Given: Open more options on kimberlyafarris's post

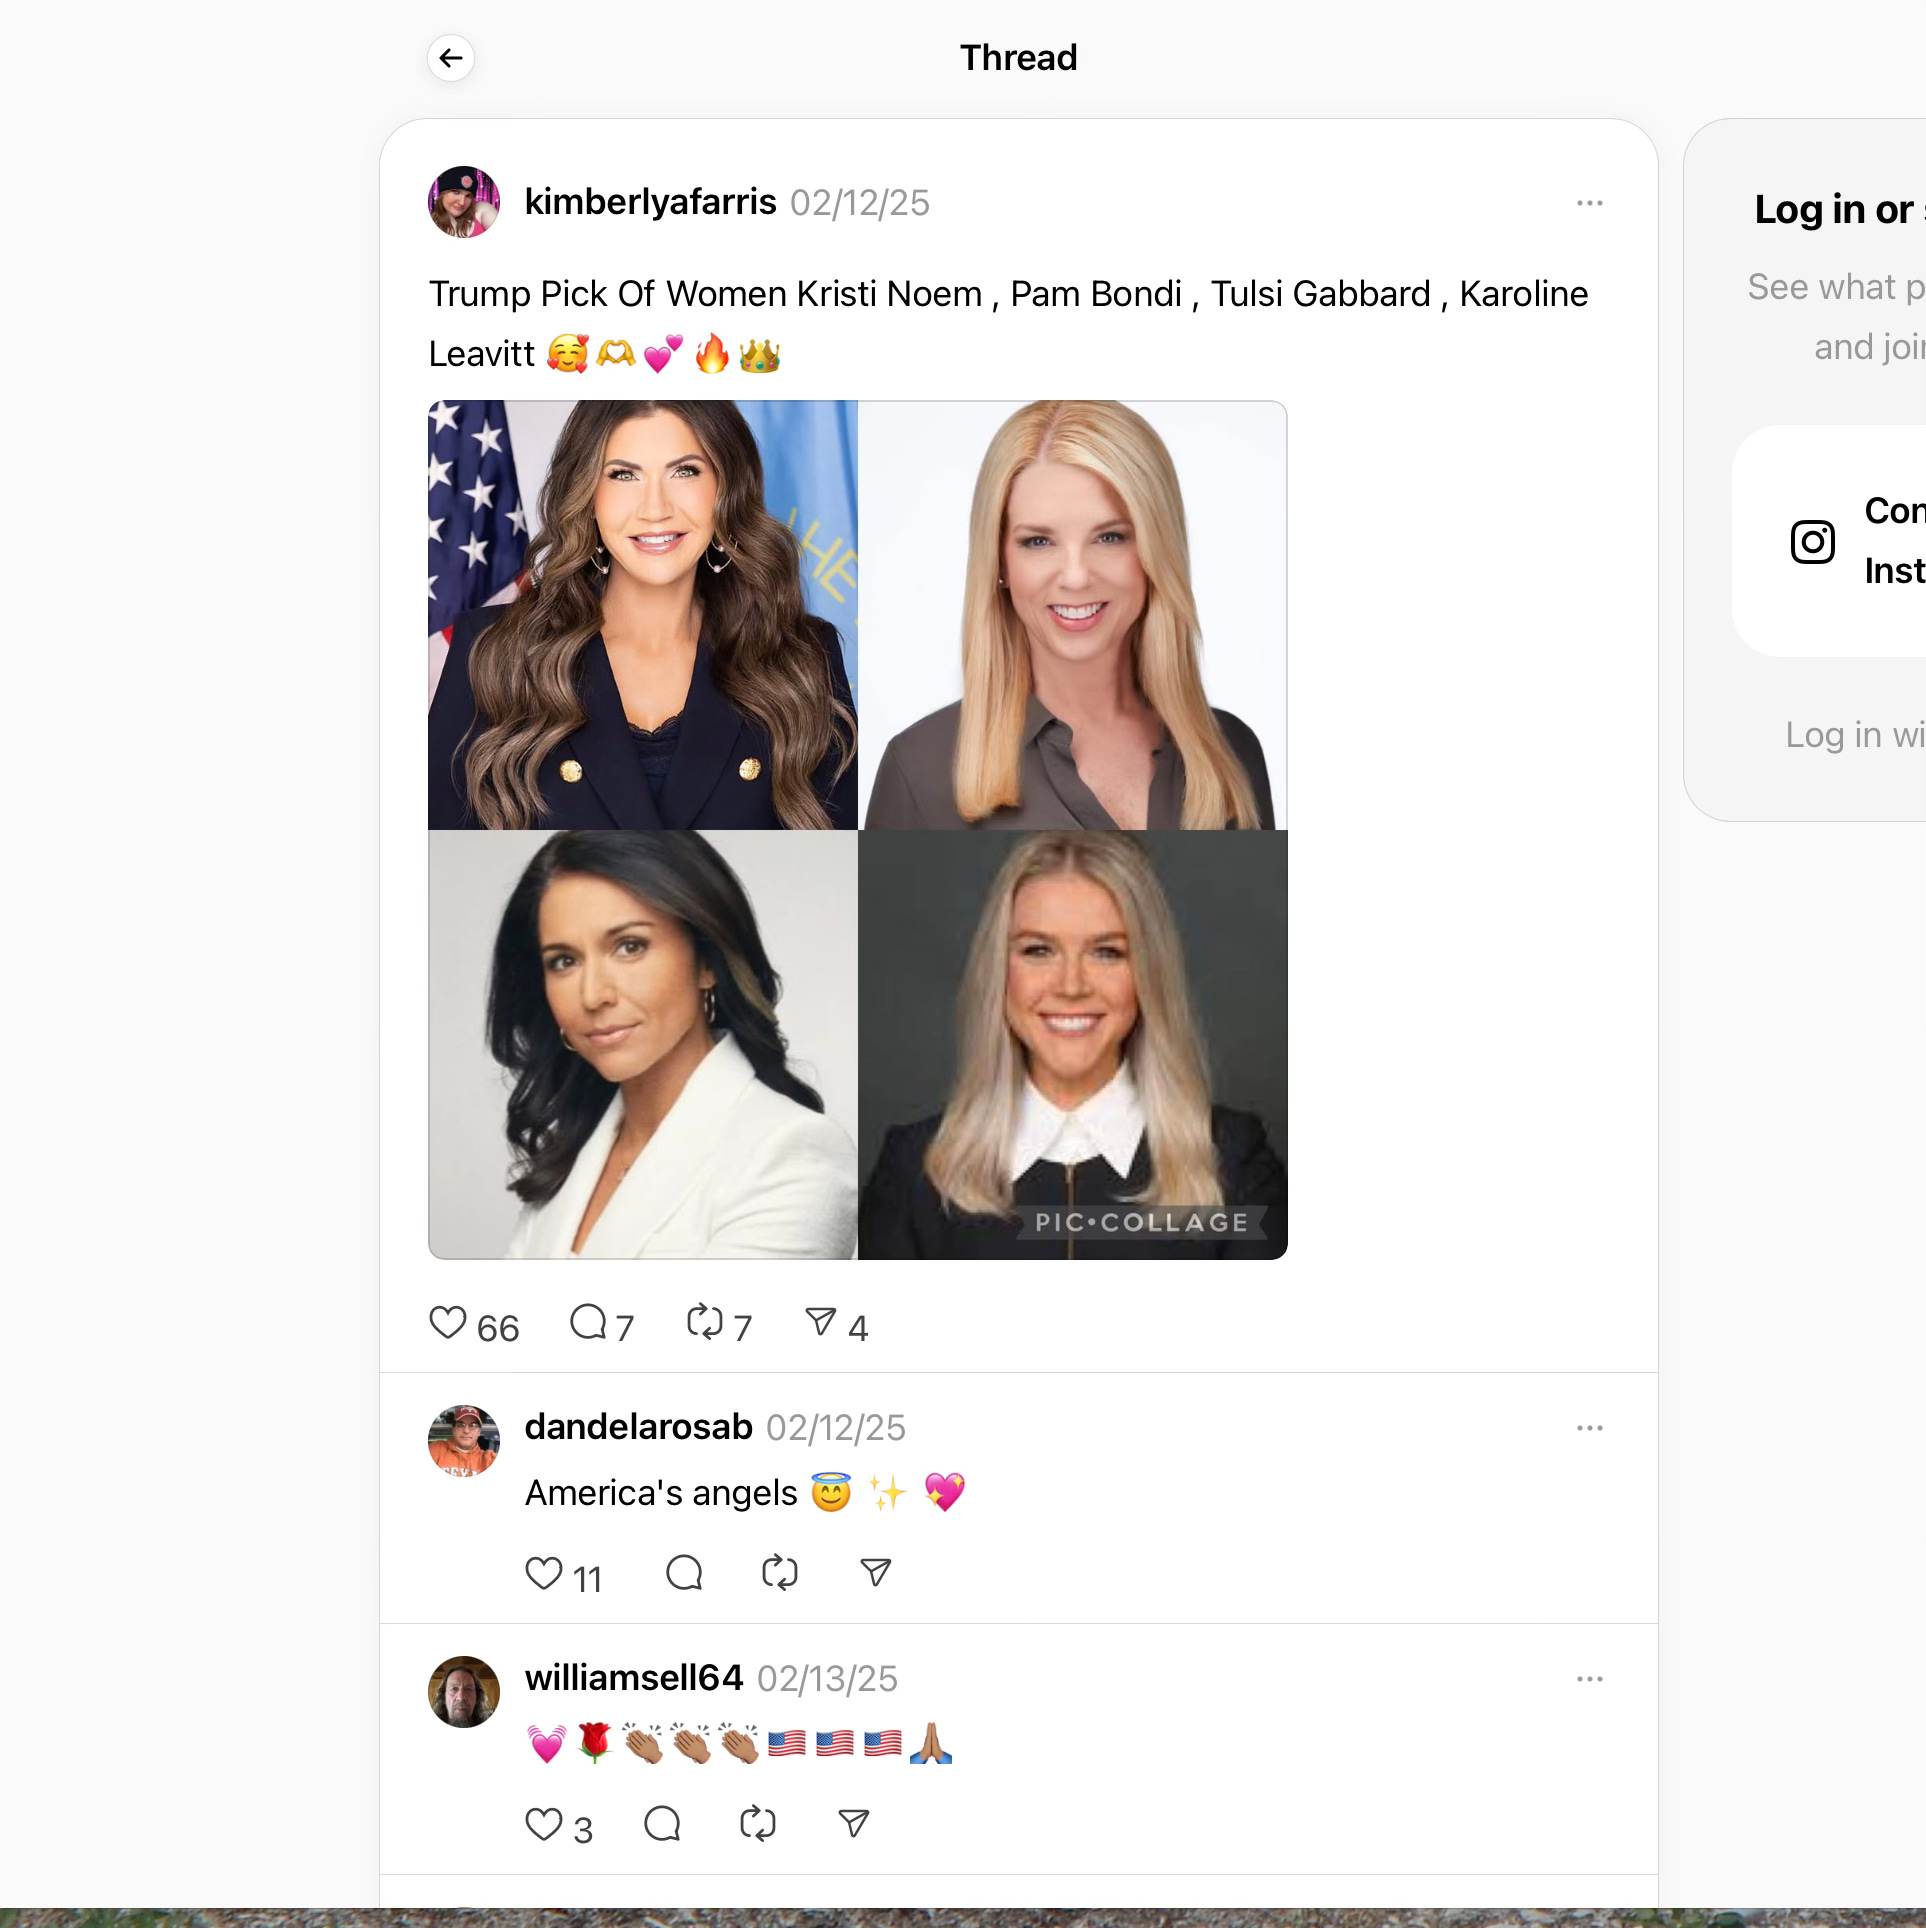Looking at the screenshot, I should coord(1590,203).
